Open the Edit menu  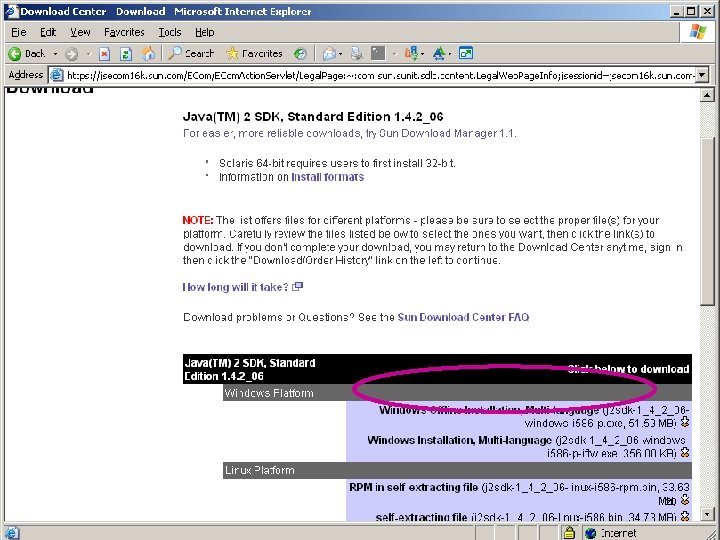[48, 33]
